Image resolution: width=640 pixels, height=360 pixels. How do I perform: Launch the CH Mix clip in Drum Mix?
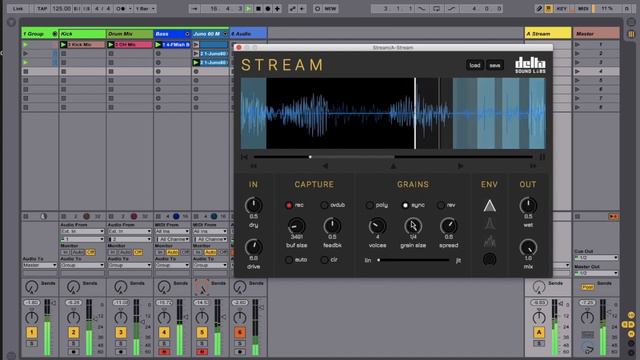[x=111, y=44]
